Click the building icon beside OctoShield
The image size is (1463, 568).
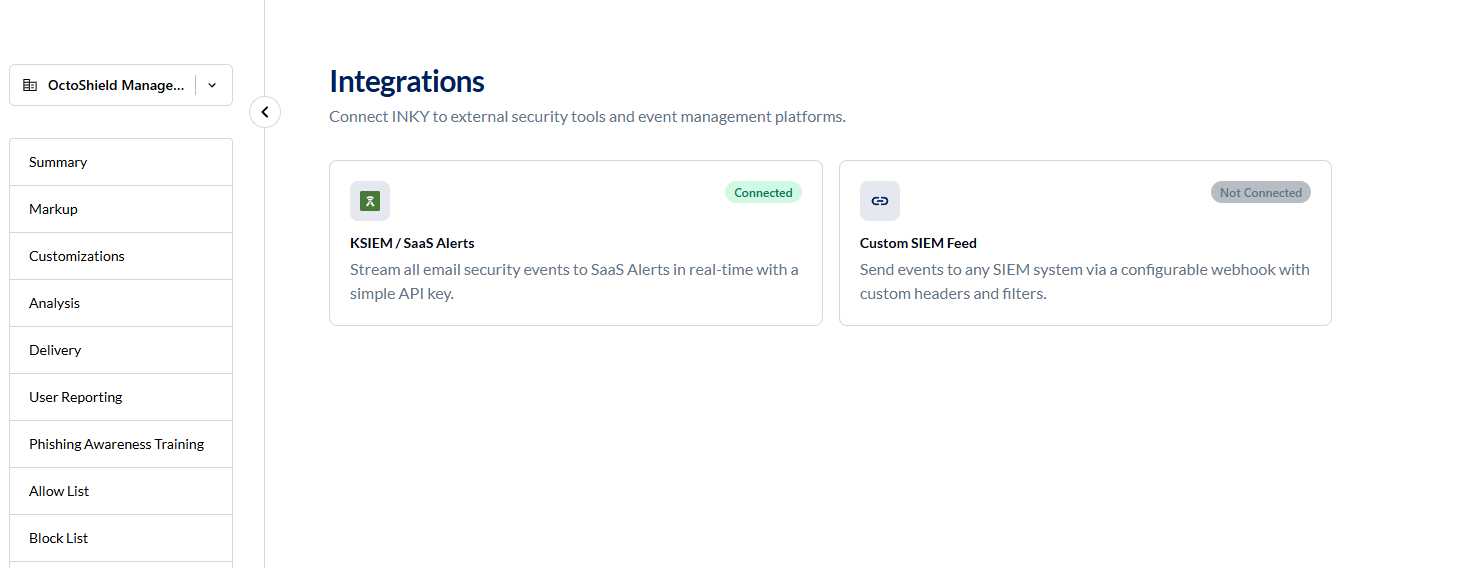(x=30, y=85)
